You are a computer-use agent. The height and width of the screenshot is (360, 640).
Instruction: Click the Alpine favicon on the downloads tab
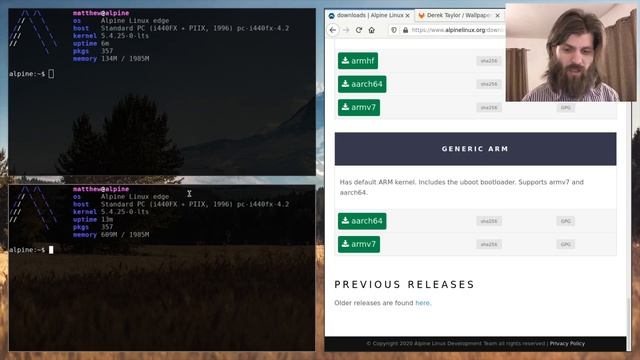tap(331, 16)
